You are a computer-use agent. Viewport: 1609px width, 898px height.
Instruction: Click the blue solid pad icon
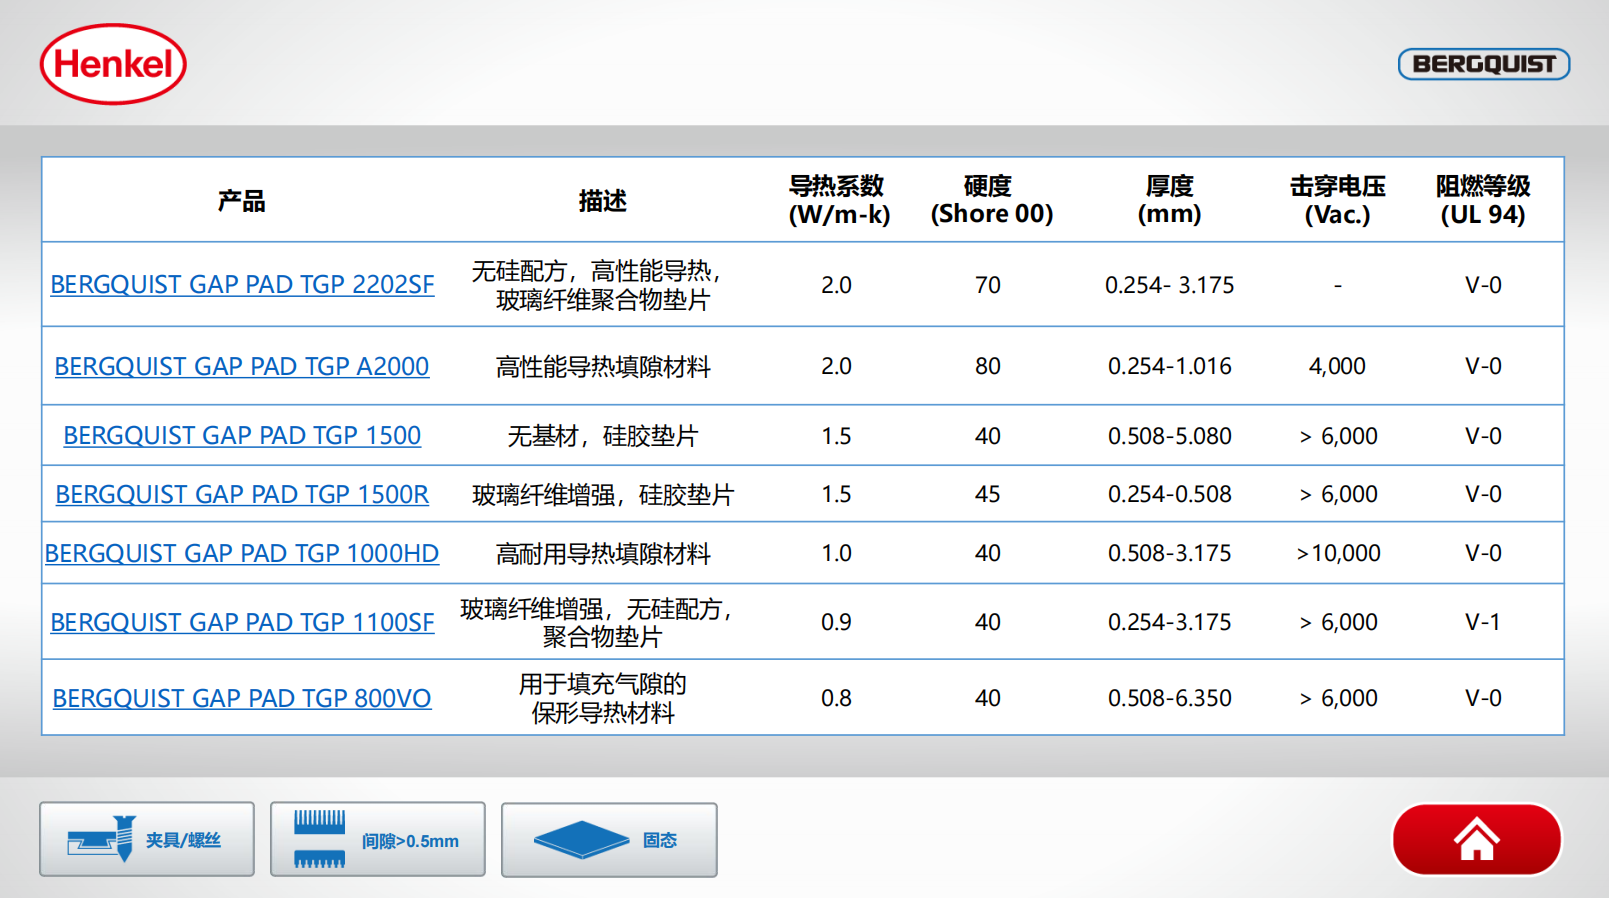pyautogui.click(x=580, y=840)
